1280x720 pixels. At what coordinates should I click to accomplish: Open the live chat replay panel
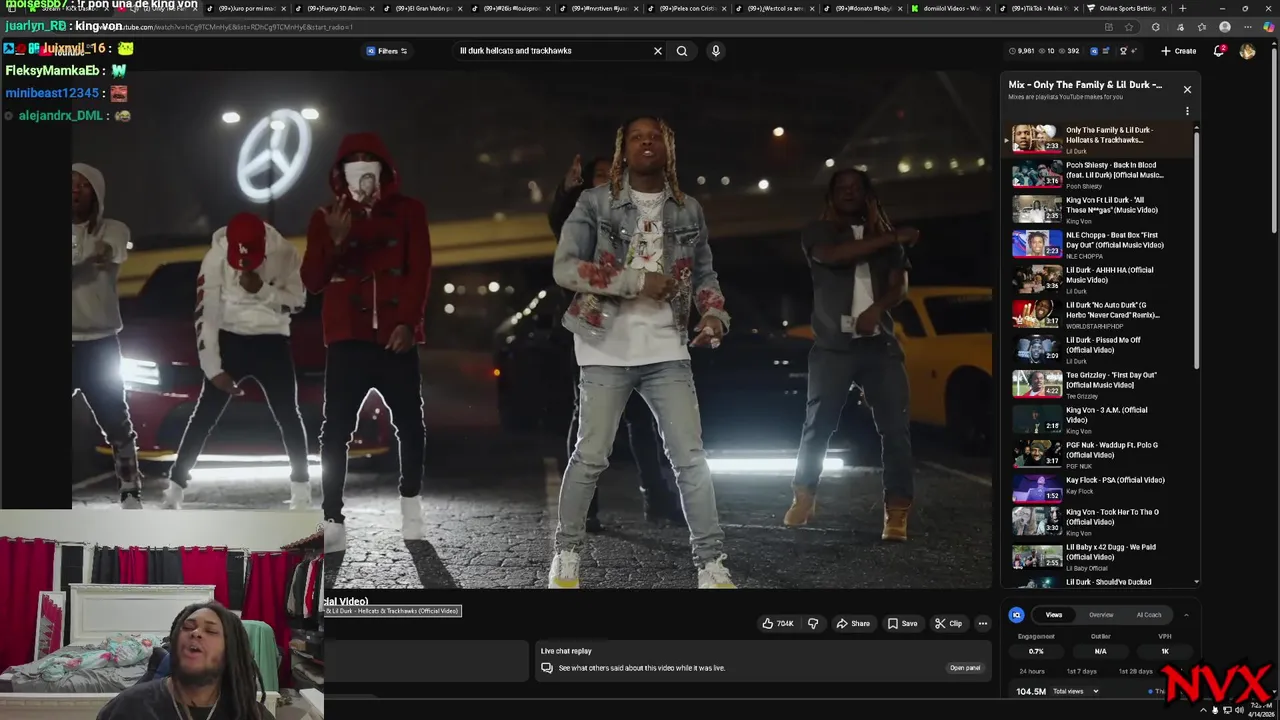click(965, 668)
